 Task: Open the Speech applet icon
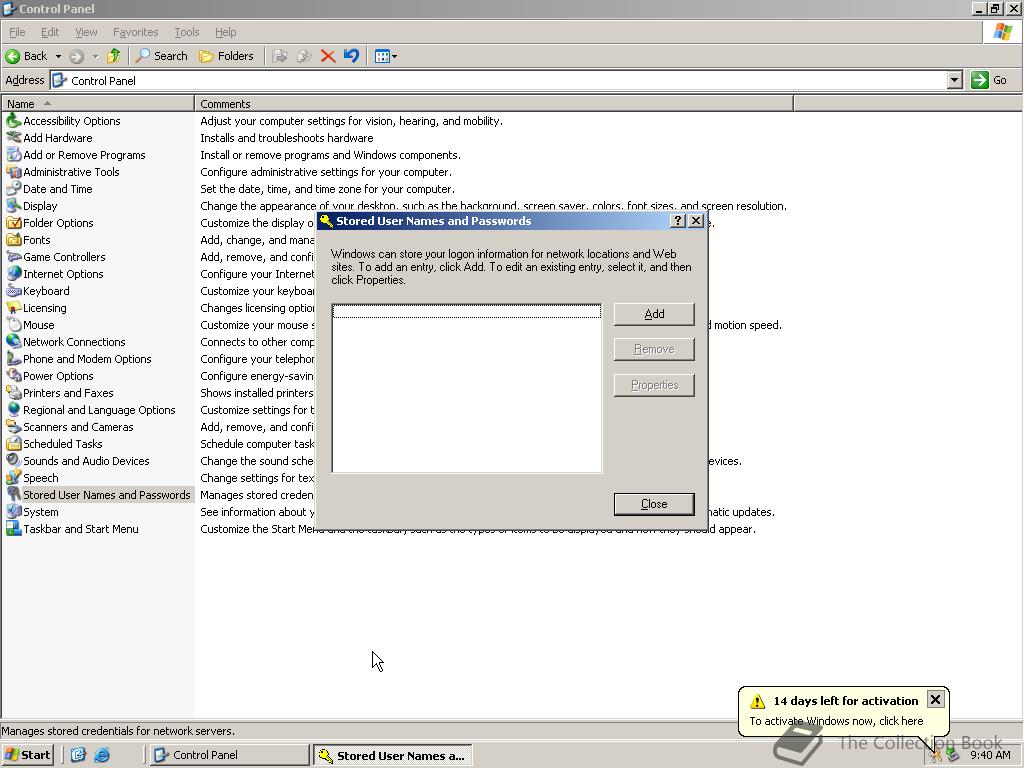click(x=14, y=477)
